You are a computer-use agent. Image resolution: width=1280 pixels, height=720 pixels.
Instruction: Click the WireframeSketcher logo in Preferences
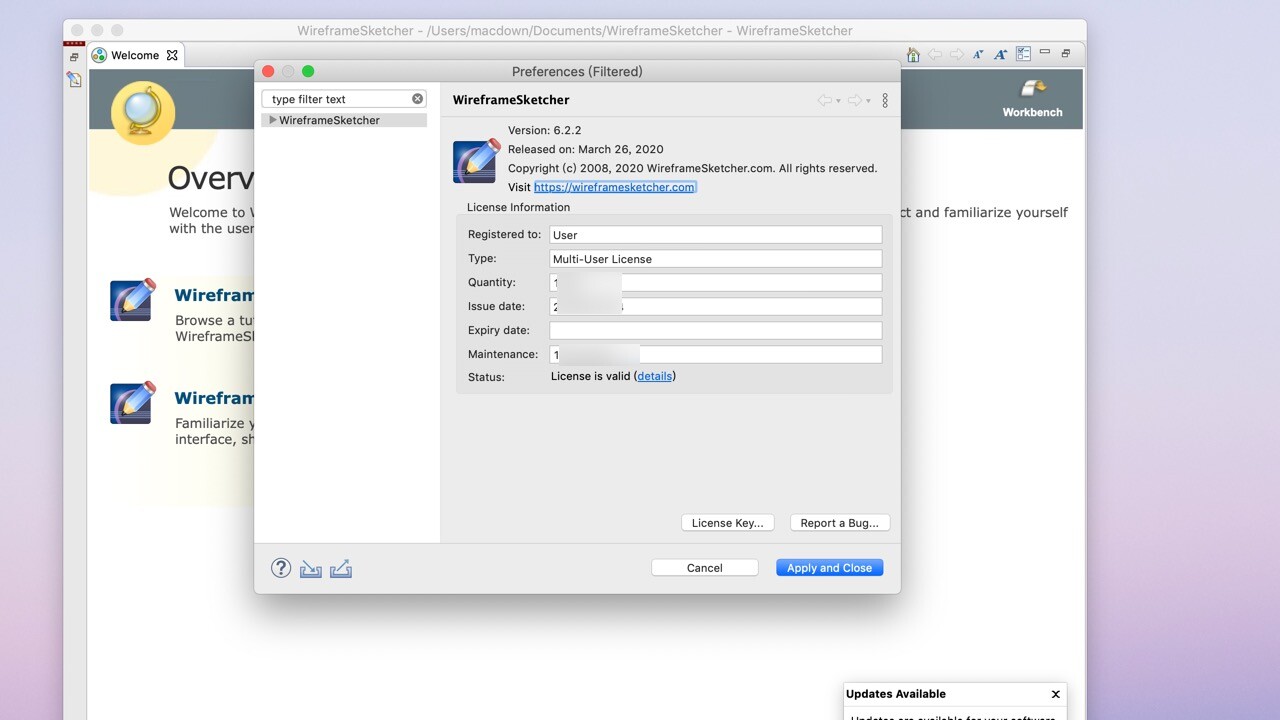coord(476,161)
